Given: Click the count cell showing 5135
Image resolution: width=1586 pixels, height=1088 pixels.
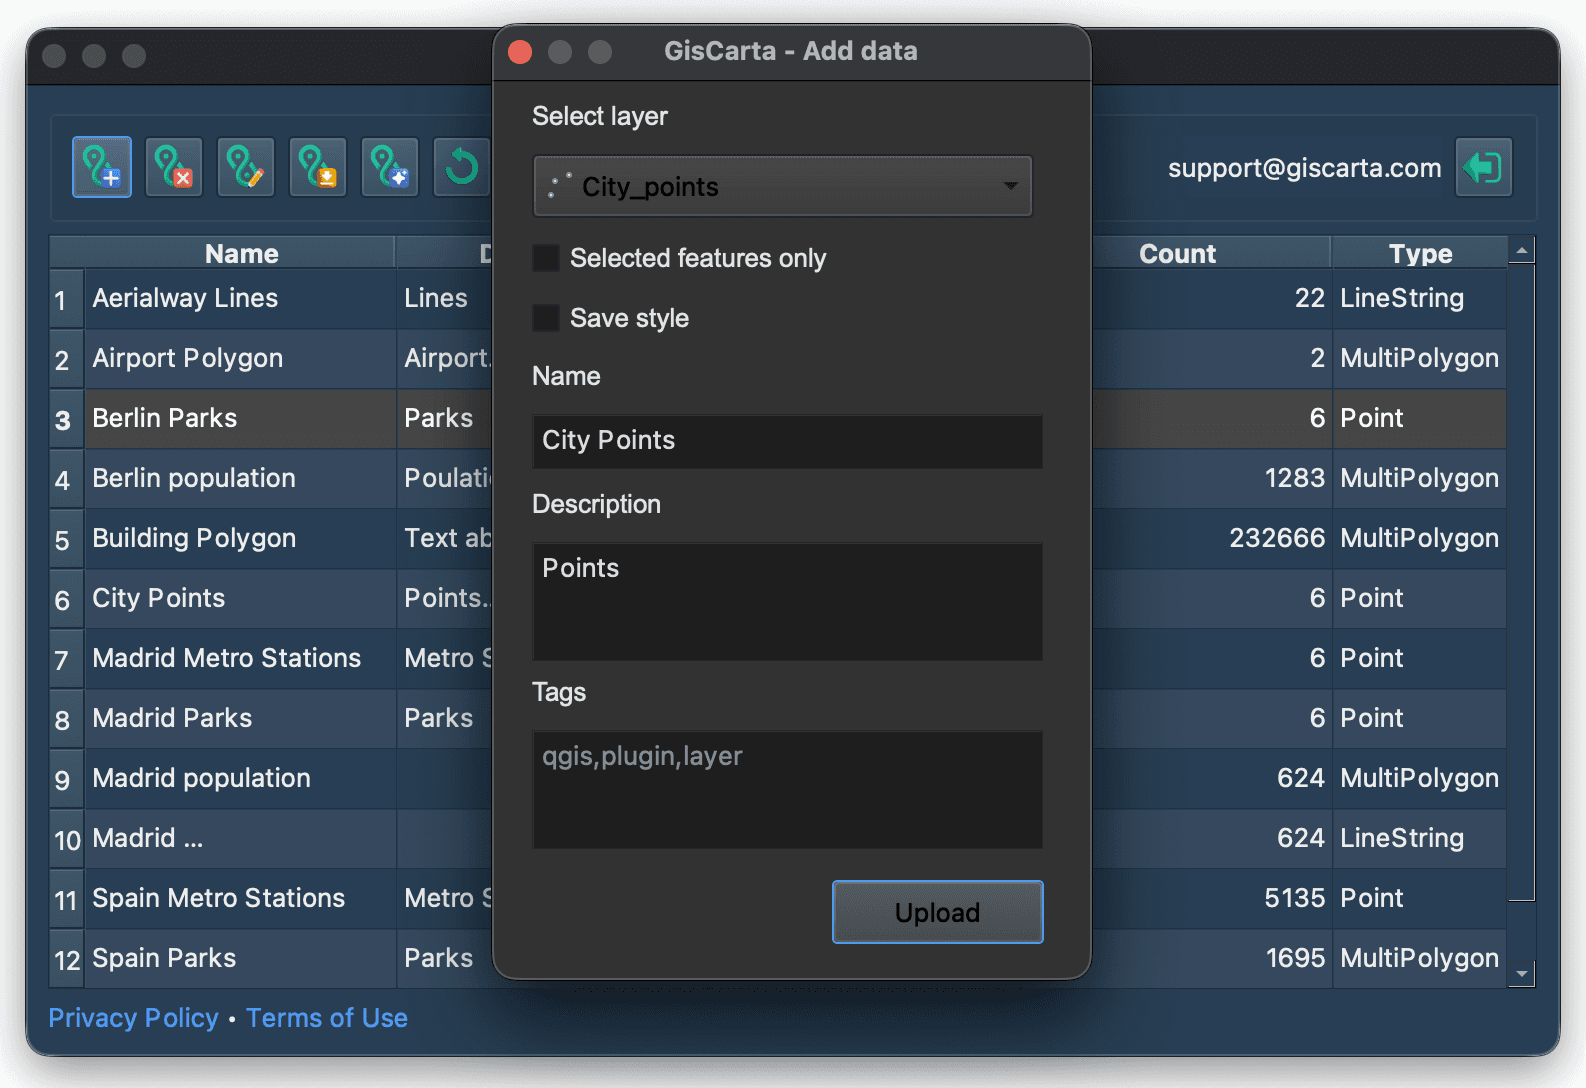Looking at the screenshot, I should [1295, 898].
